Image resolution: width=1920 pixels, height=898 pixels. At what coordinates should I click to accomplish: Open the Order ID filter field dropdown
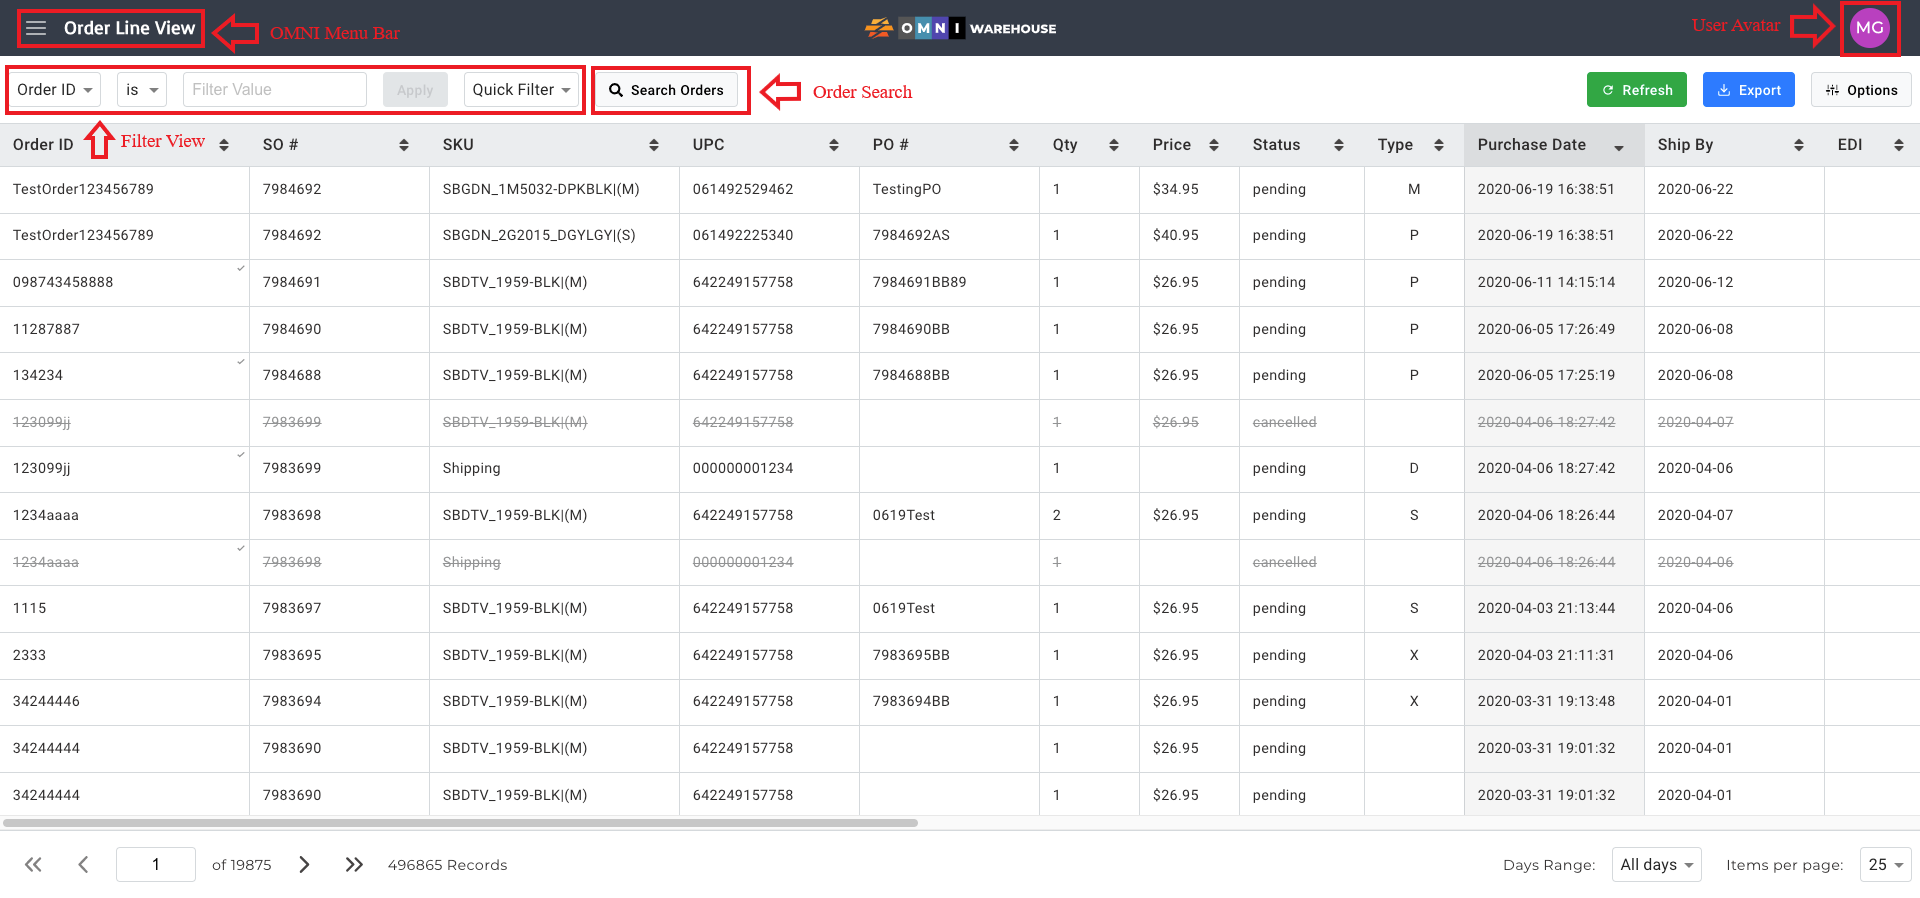[x=55, y=90]
